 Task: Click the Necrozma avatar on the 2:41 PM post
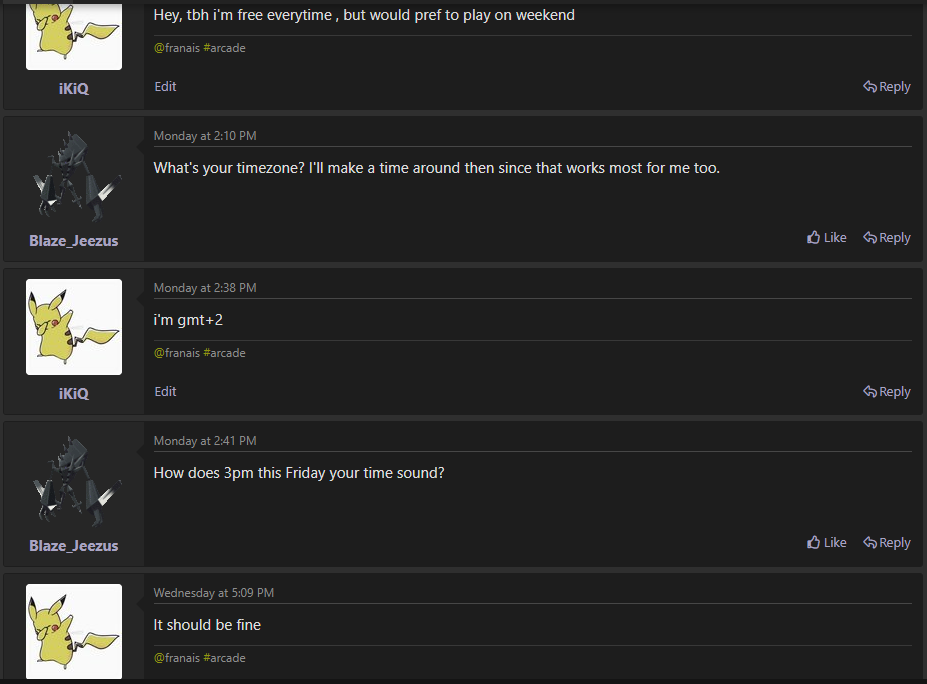click(74, 481)
